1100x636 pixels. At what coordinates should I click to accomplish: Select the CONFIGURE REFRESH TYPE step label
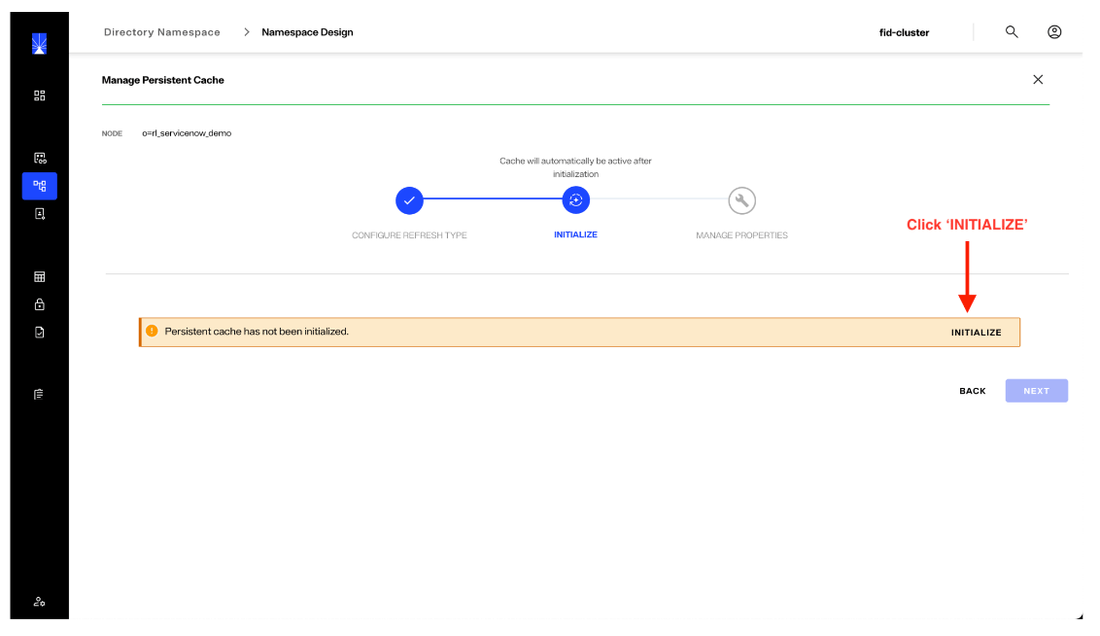coord(409,236)
